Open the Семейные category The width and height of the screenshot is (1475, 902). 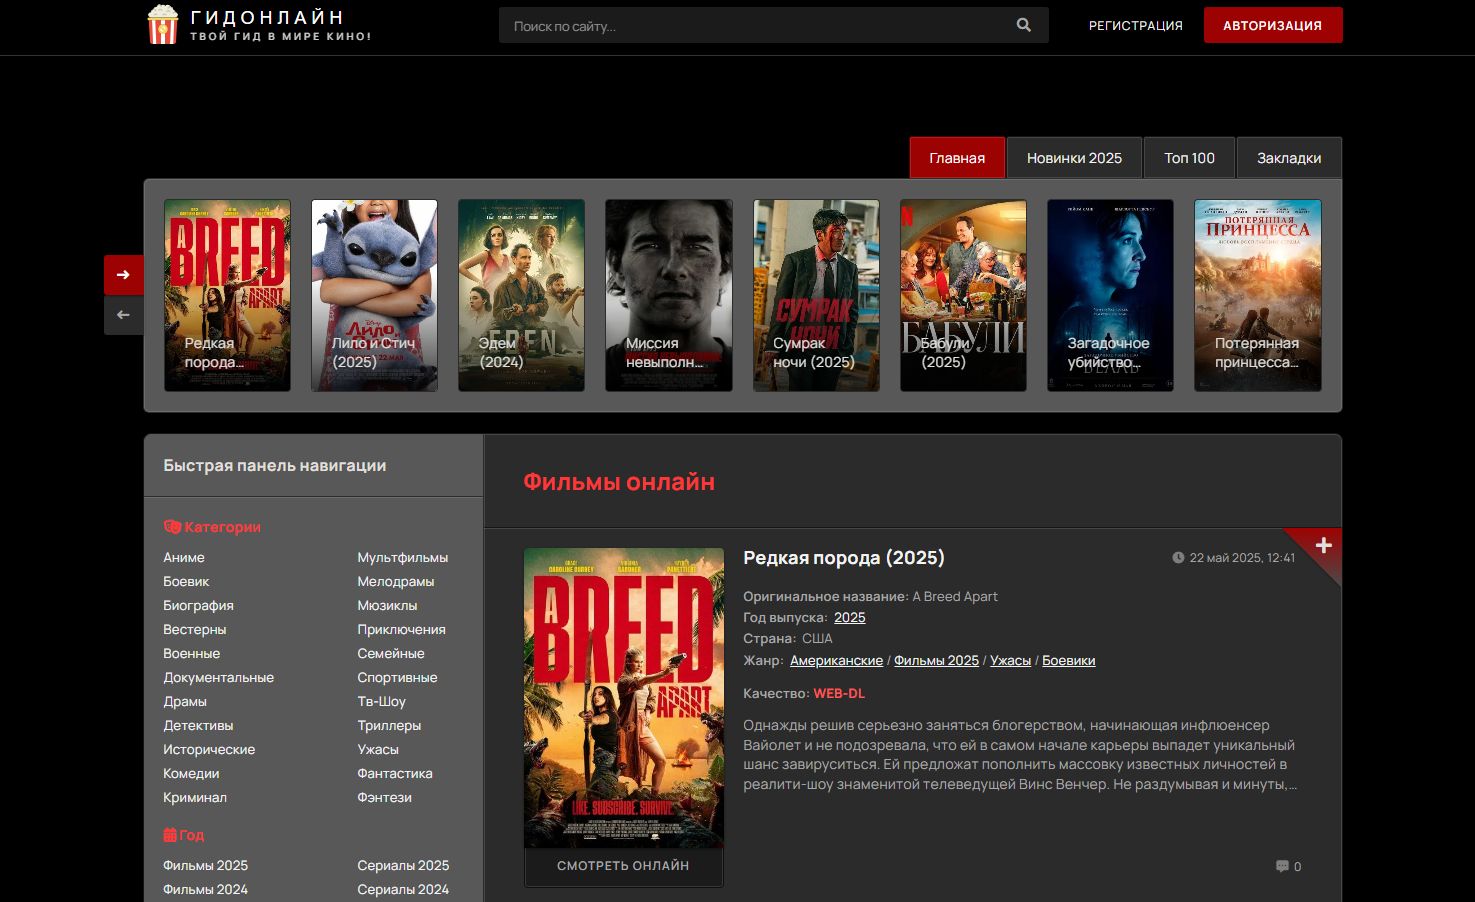[391, 654]
